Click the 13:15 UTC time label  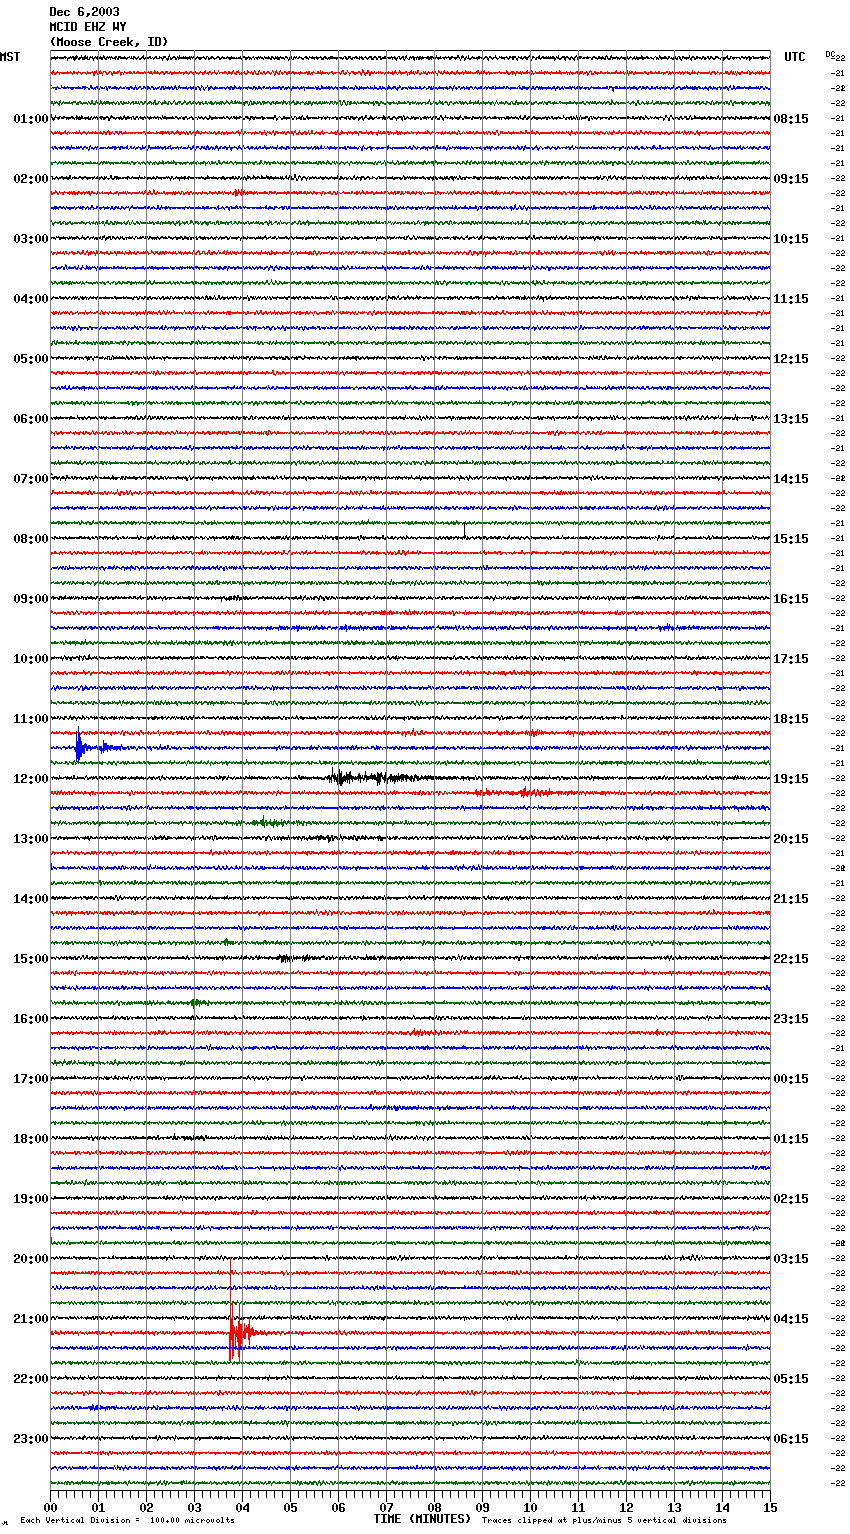coord(791,419)
